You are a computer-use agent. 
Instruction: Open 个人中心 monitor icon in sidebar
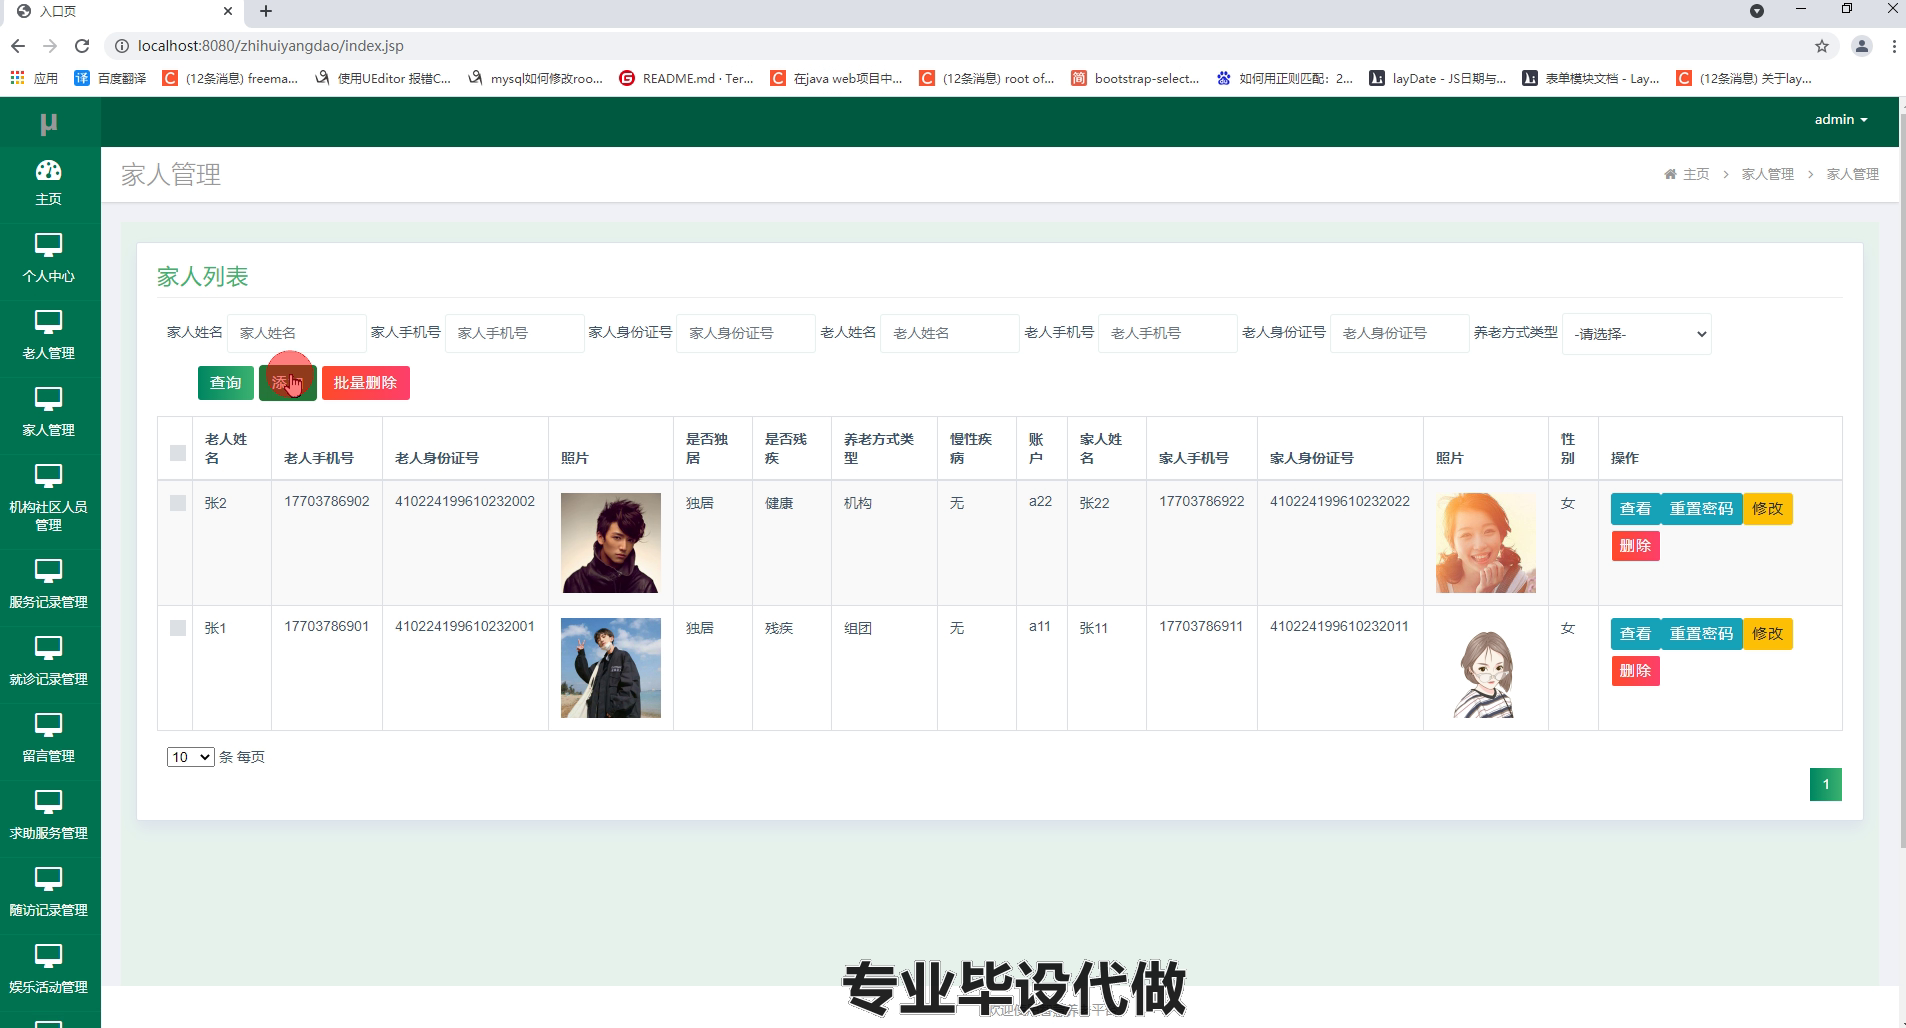48,245
